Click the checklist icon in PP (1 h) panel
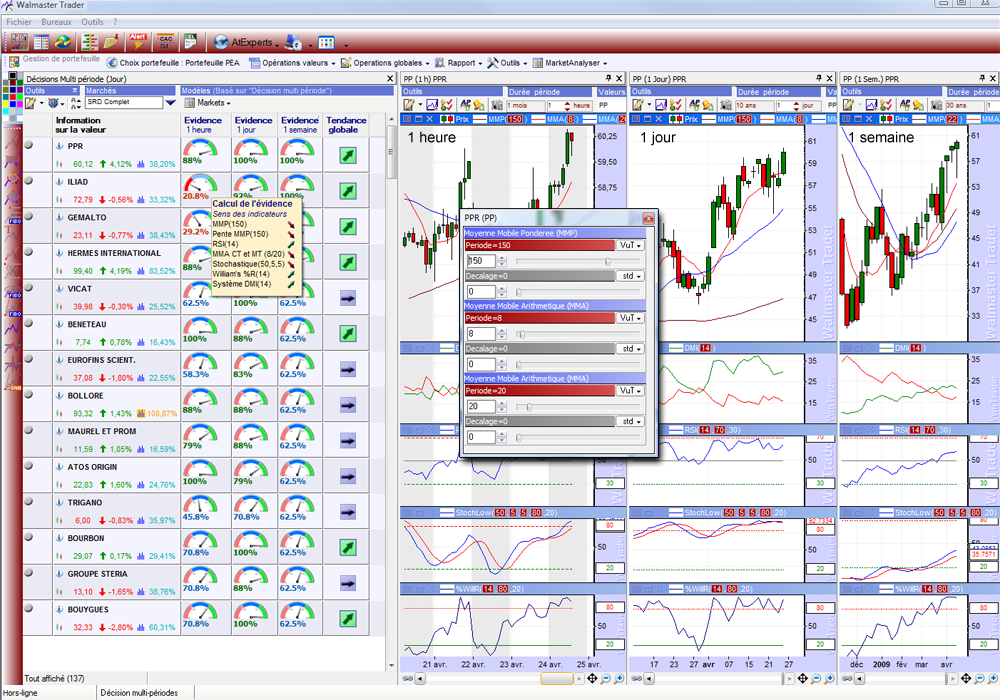 pyautogui.click(x=446, y=105)
